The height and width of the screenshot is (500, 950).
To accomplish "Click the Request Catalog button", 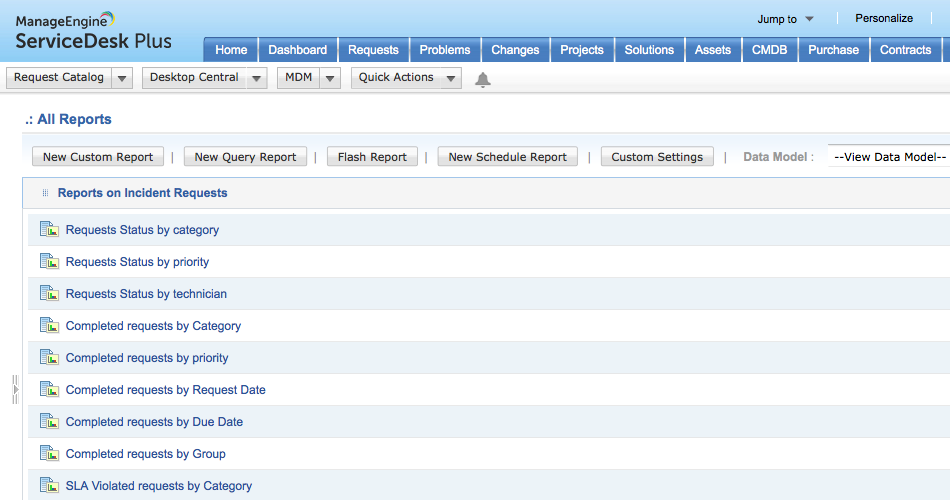I will pos(59,78).
